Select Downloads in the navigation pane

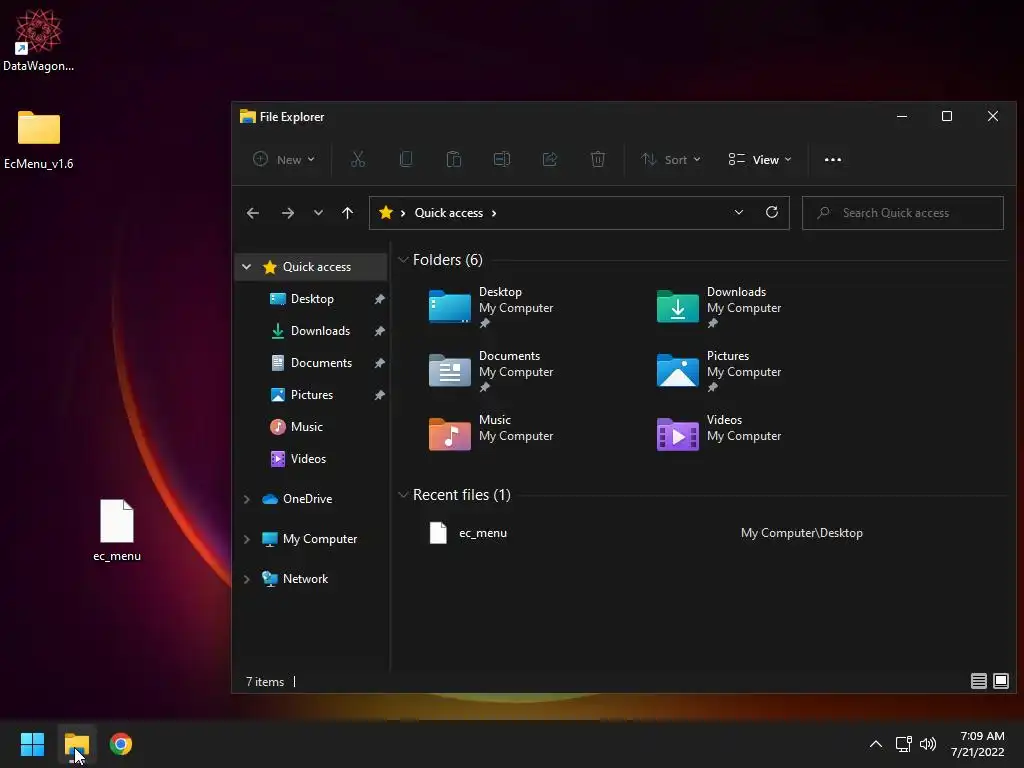click(321, 331)
